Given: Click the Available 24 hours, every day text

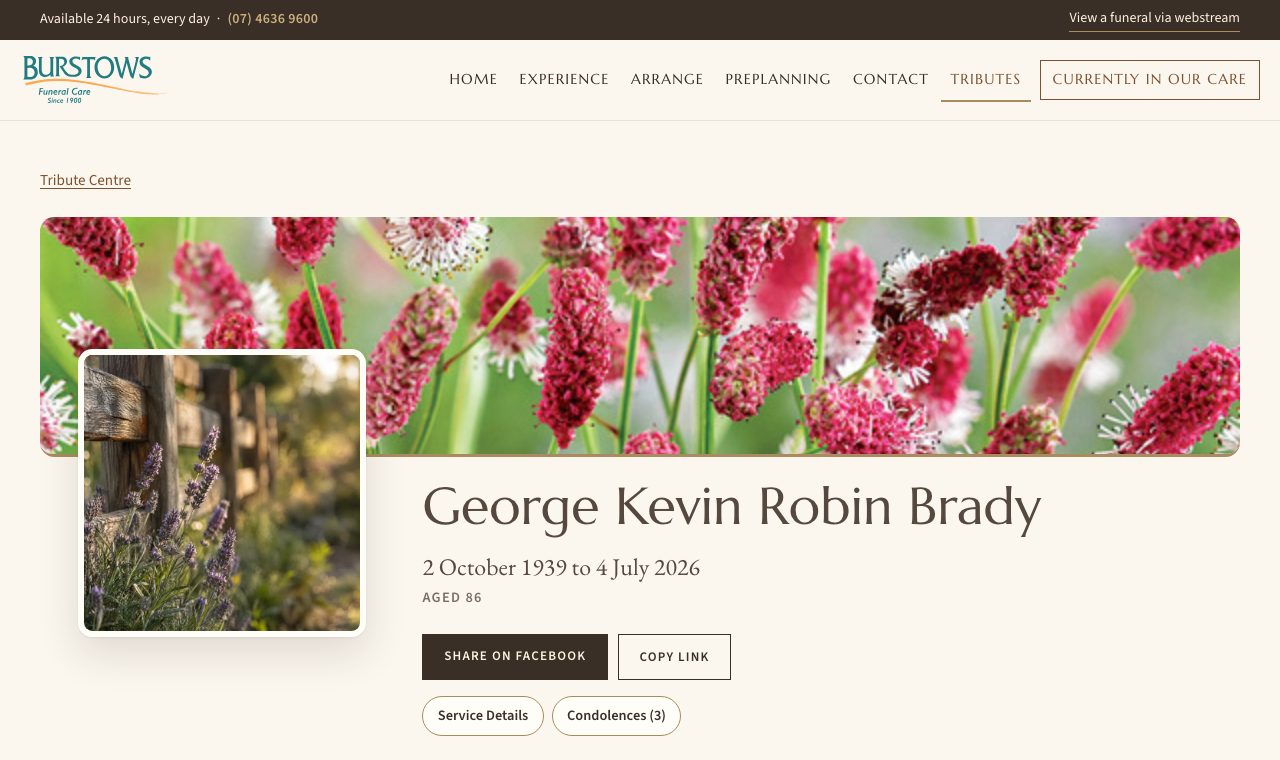Looking at the screenshot, I should (125, 19).
